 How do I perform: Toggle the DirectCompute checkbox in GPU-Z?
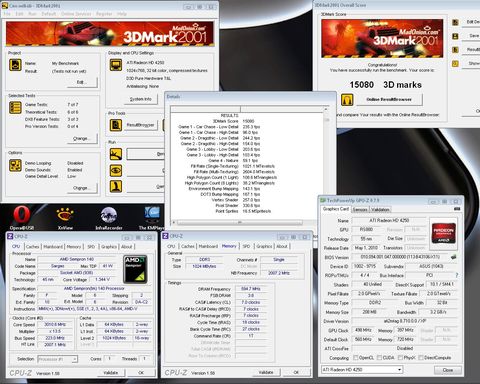tap(421, 358)
